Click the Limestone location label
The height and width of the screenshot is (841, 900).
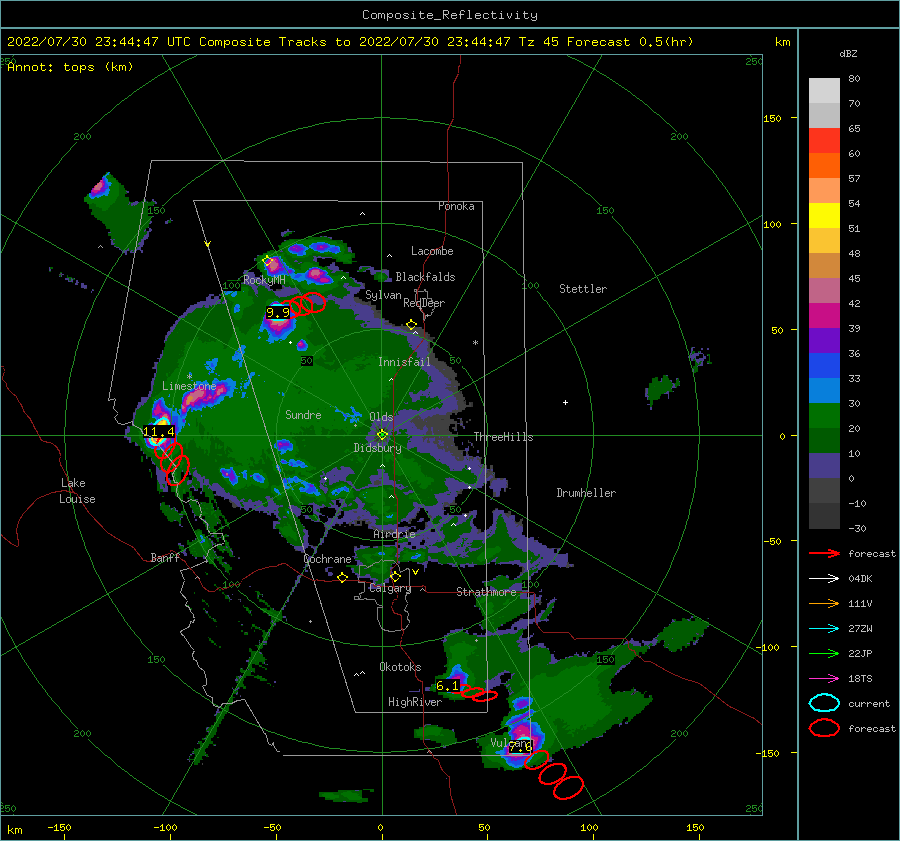click(189, 386)
